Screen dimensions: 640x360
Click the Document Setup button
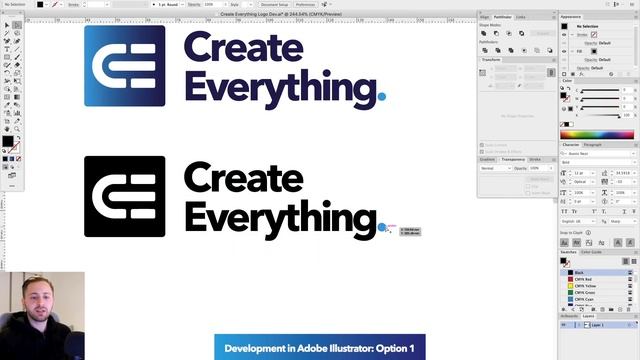tap(274, 4)
